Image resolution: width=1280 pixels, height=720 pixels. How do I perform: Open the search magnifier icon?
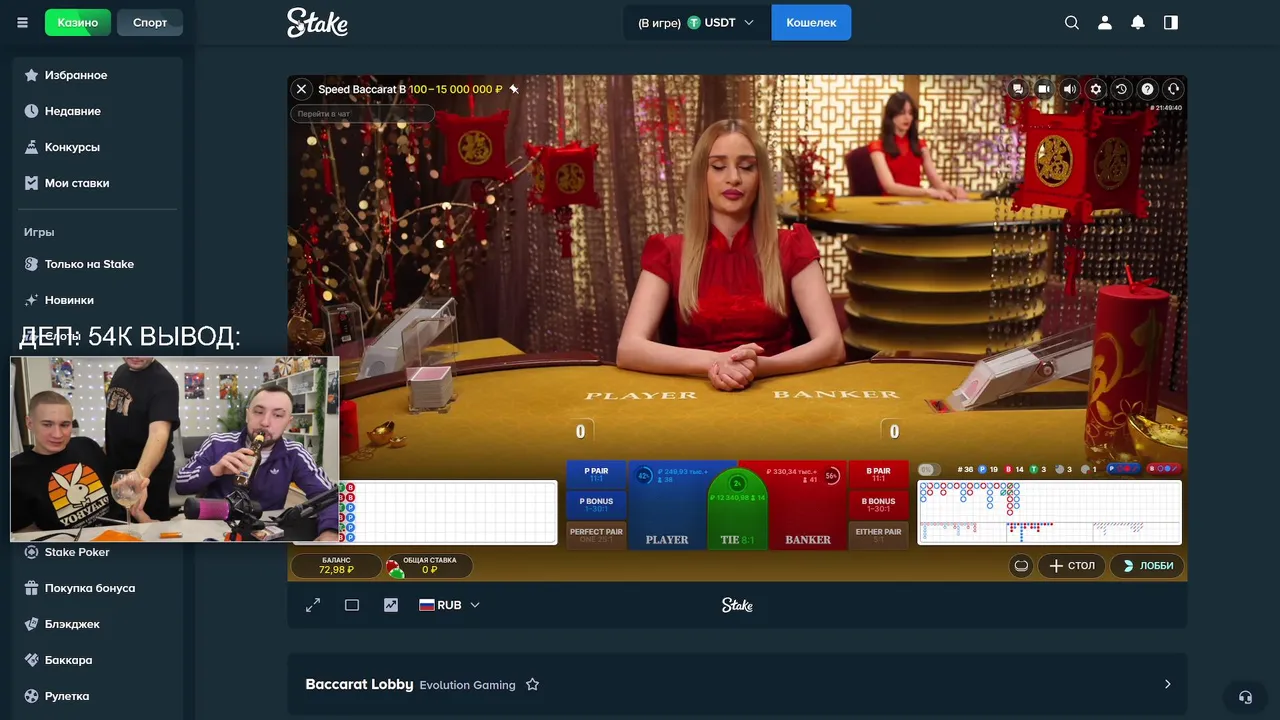tap(1072, 22)
